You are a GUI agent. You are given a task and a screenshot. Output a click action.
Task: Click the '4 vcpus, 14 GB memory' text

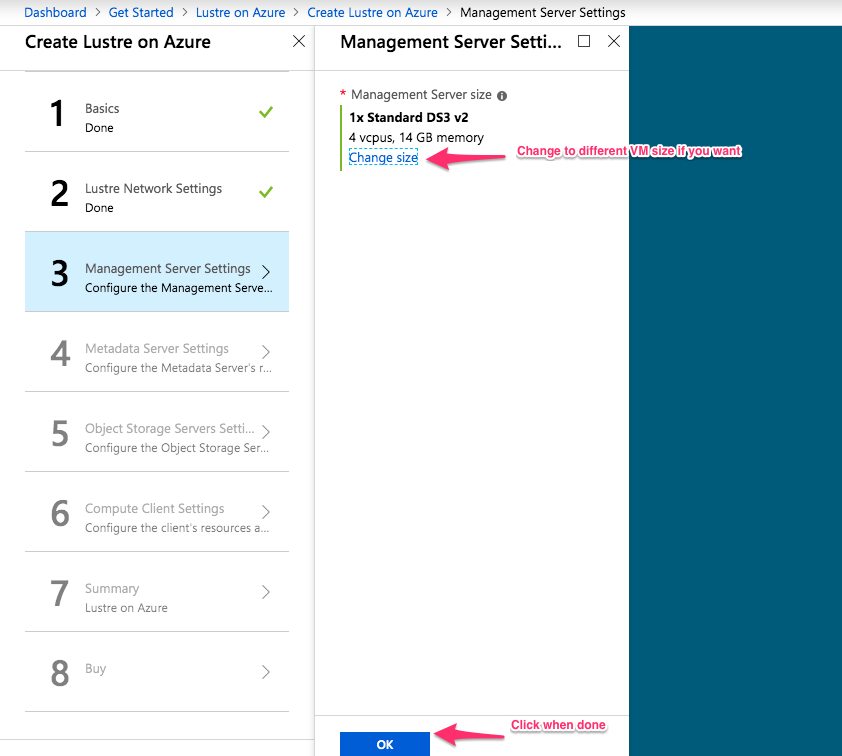click(x=416, y=138)
